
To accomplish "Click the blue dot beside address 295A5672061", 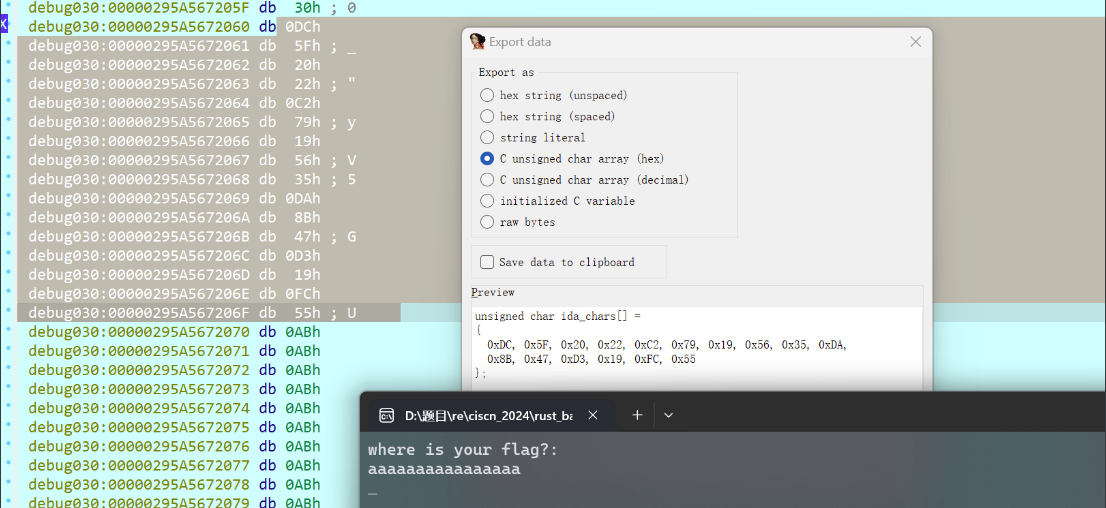I will [x=9, y=46].
